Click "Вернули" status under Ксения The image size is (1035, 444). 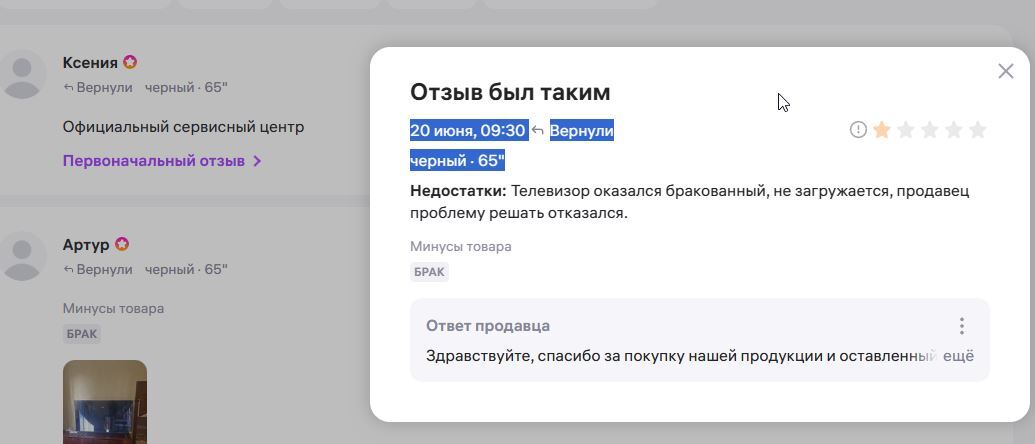[104, 87]
